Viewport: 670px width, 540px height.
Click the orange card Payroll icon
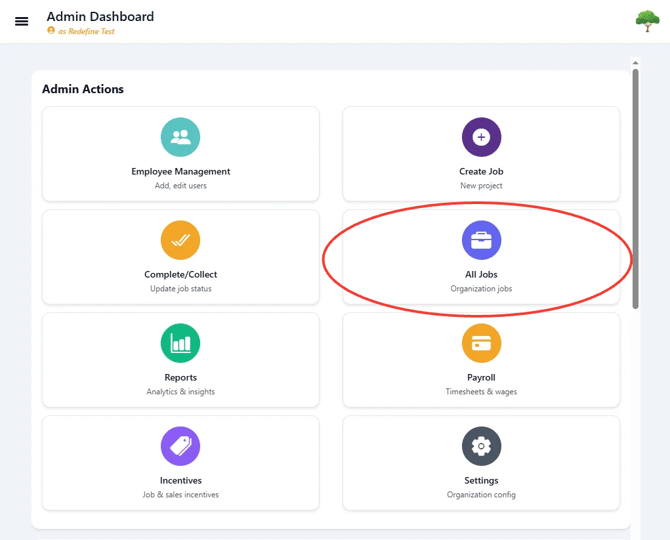point(481,343)
